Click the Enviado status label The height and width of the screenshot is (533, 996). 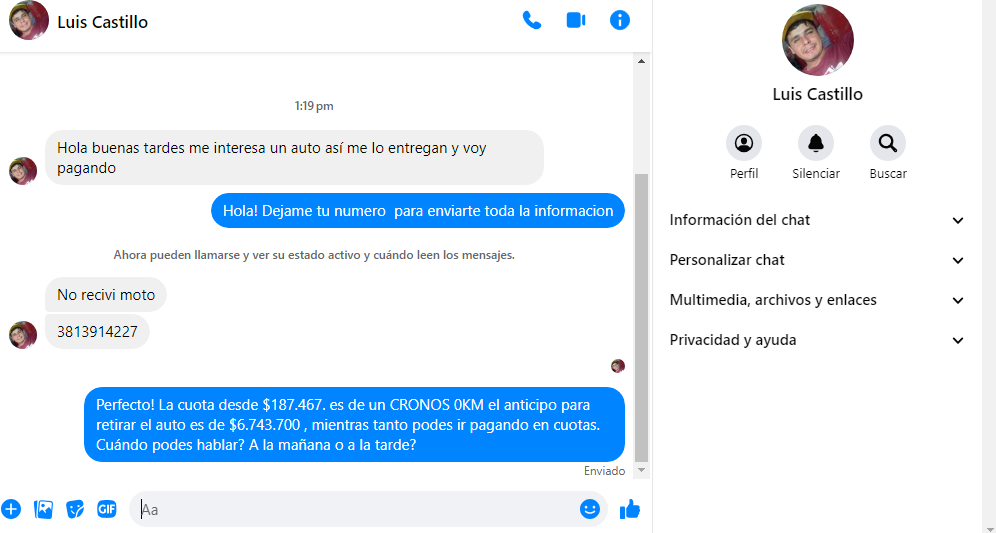(x=605, y=471)
